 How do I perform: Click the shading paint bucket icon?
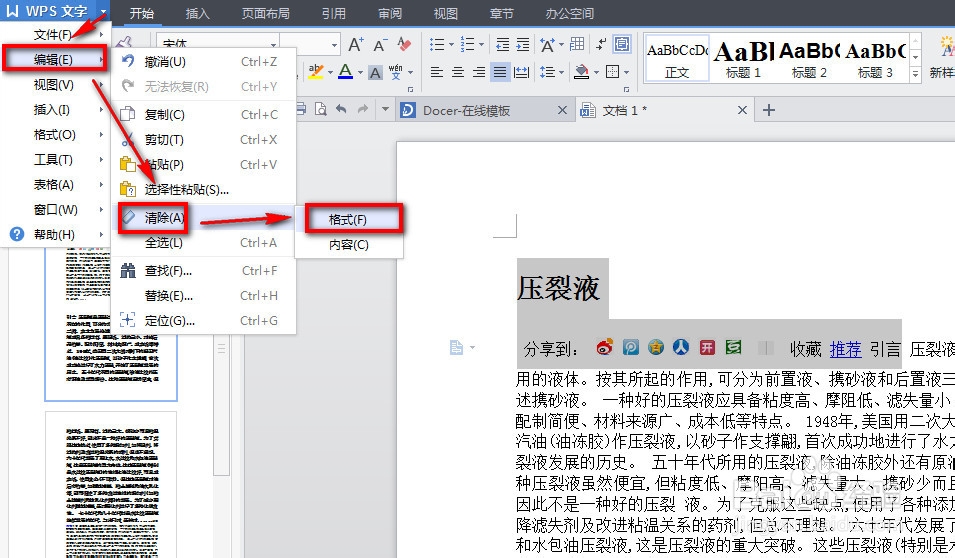(582, 72)
